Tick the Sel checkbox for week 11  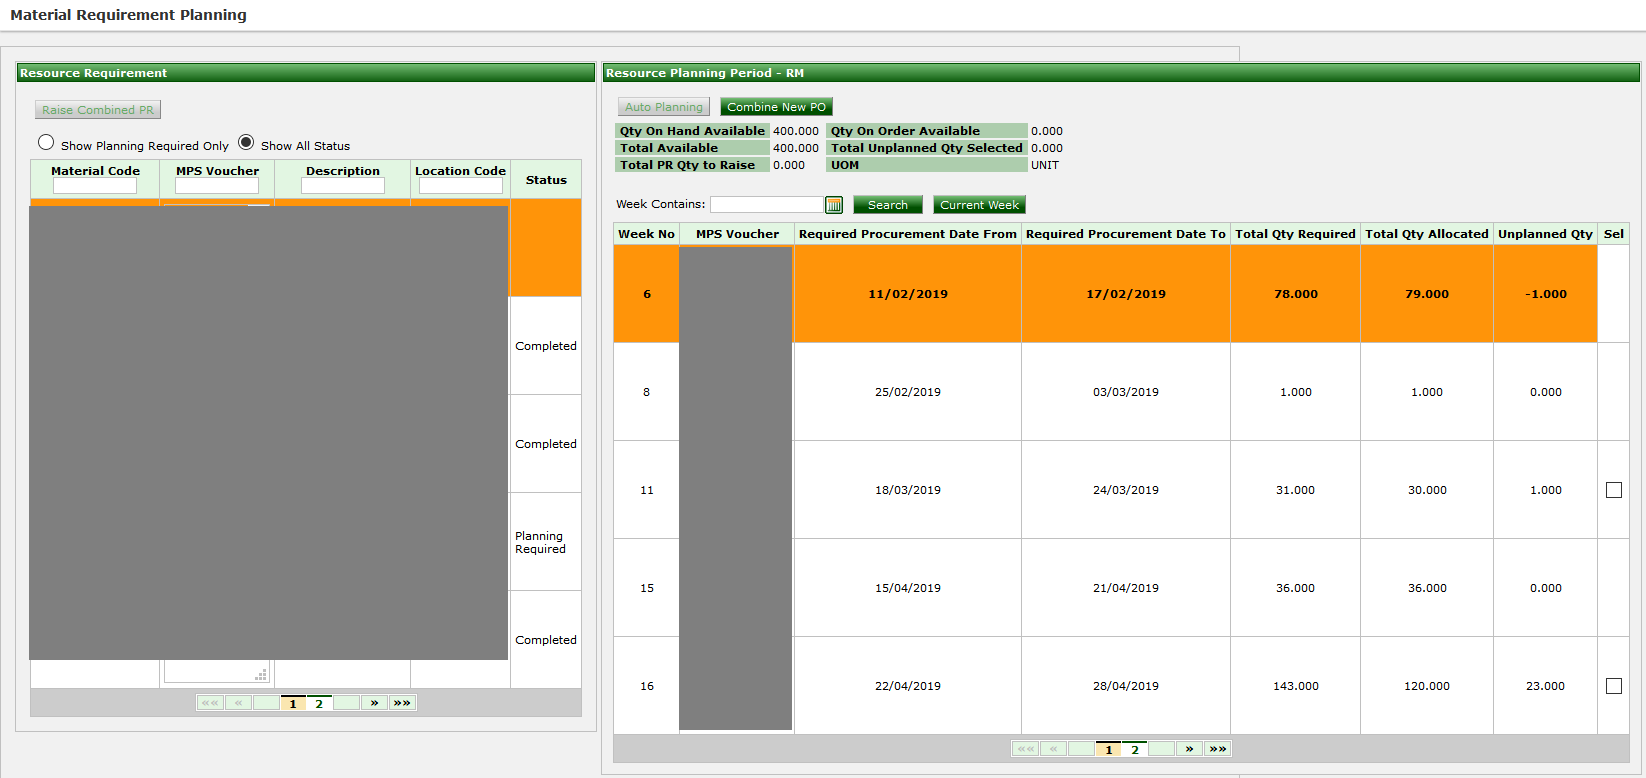coord(1613,490)
